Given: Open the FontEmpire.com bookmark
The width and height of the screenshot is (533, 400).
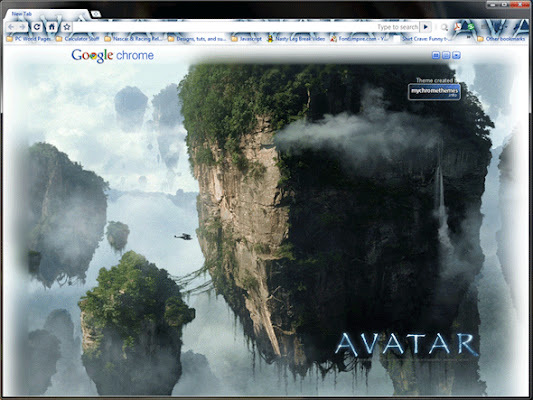Looking at the screenshot, I should point(359,39).
